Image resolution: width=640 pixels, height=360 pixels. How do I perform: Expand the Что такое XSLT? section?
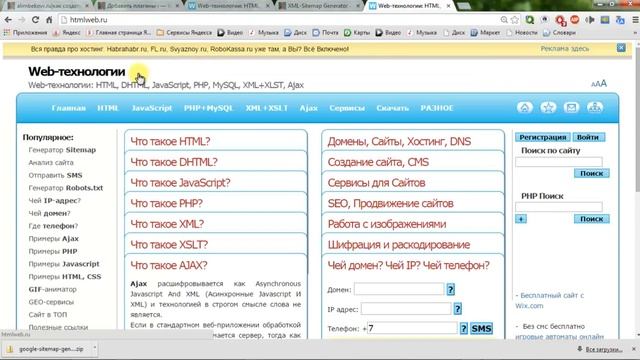[x=216, y=244]
